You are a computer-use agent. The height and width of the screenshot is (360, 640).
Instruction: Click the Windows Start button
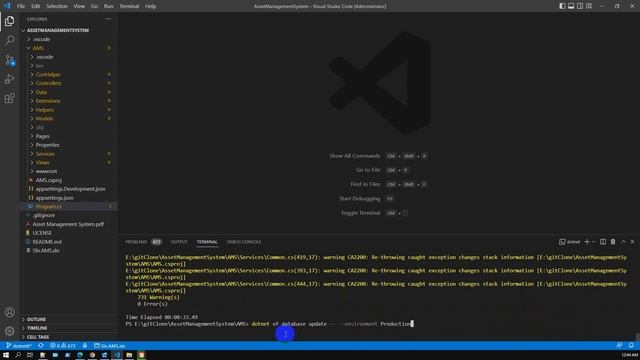click(6, 355)
